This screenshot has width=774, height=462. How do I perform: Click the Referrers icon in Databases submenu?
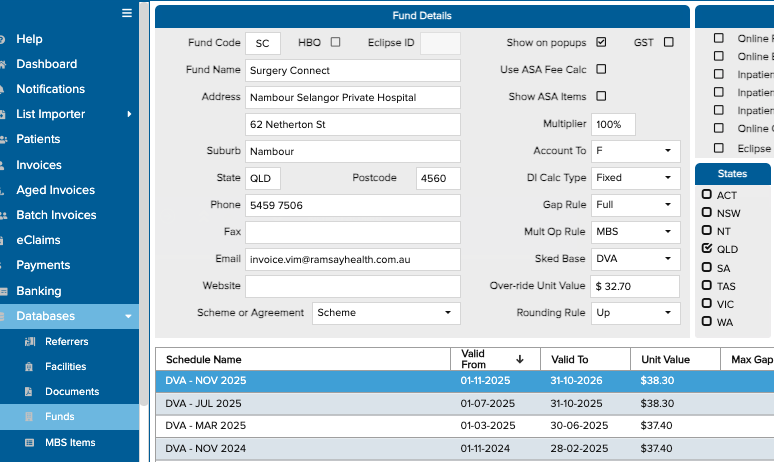tap(29, 342)
